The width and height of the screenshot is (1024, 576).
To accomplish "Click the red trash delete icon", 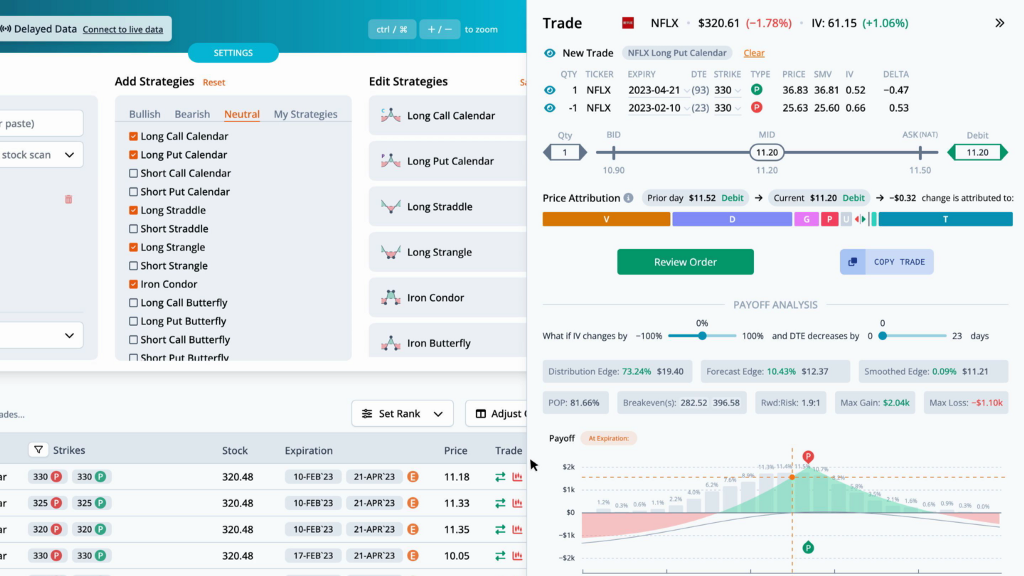I will click(x=69, y=199).
